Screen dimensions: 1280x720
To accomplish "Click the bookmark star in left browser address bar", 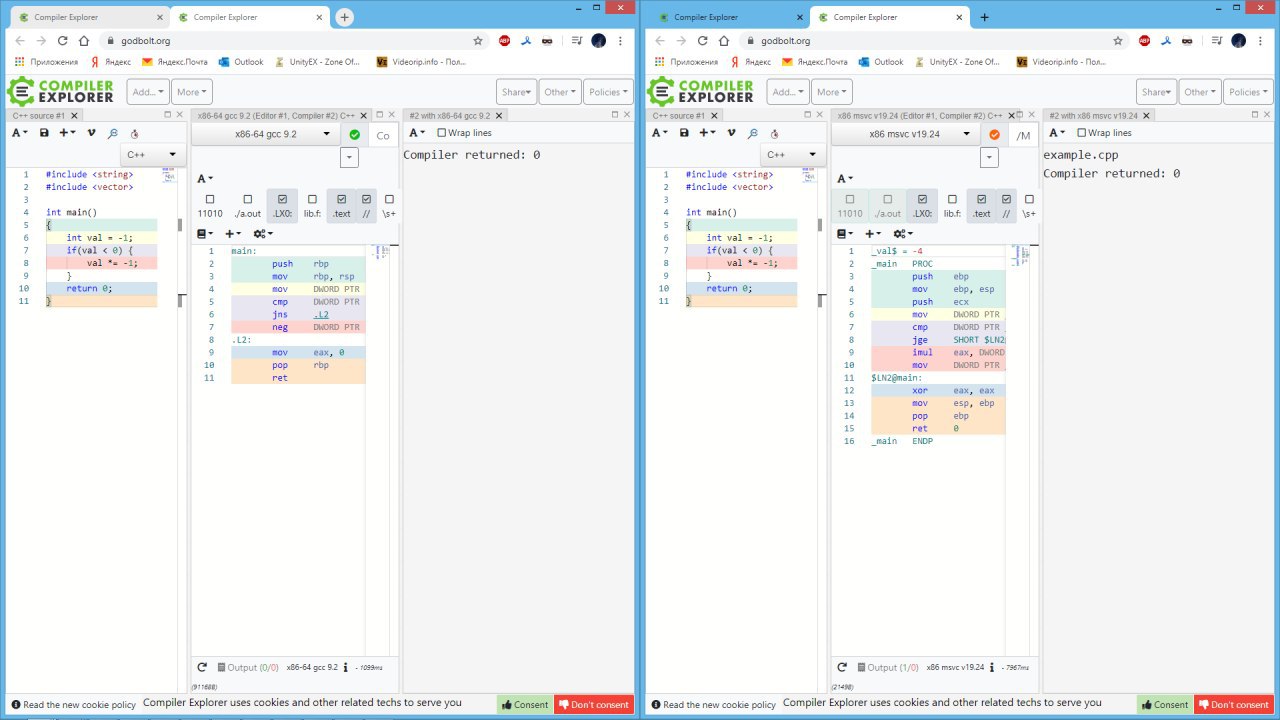I will [478, 41].
